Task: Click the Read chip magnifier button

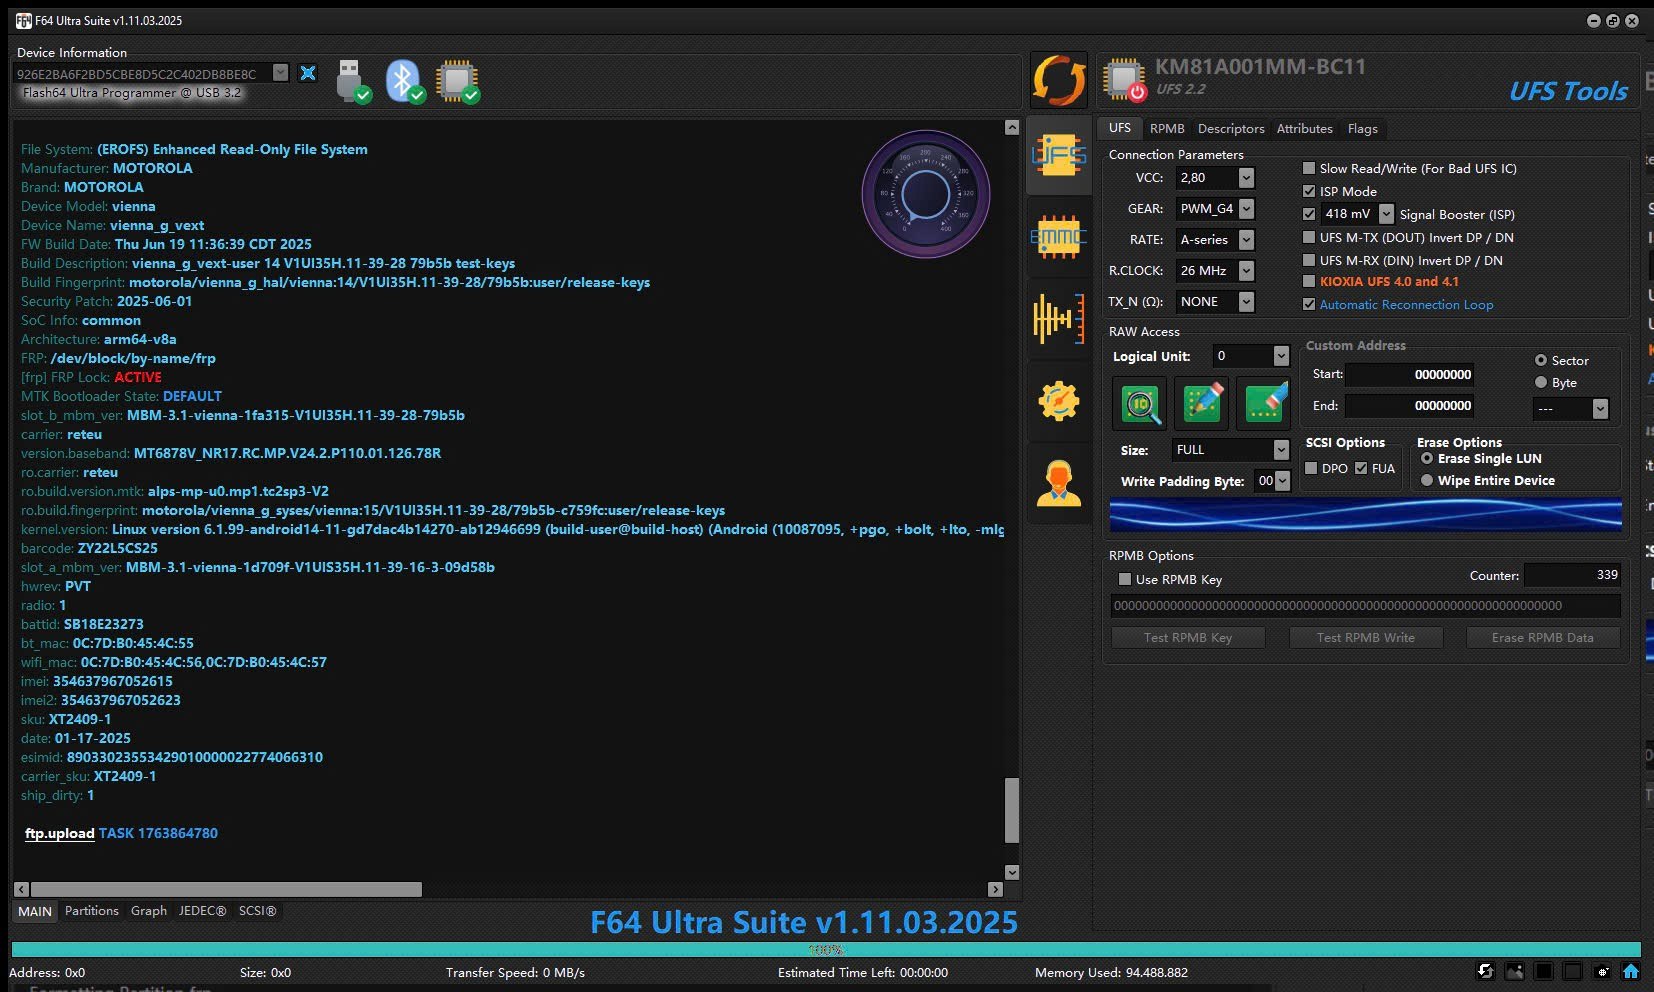Action: click(1140, 403)
